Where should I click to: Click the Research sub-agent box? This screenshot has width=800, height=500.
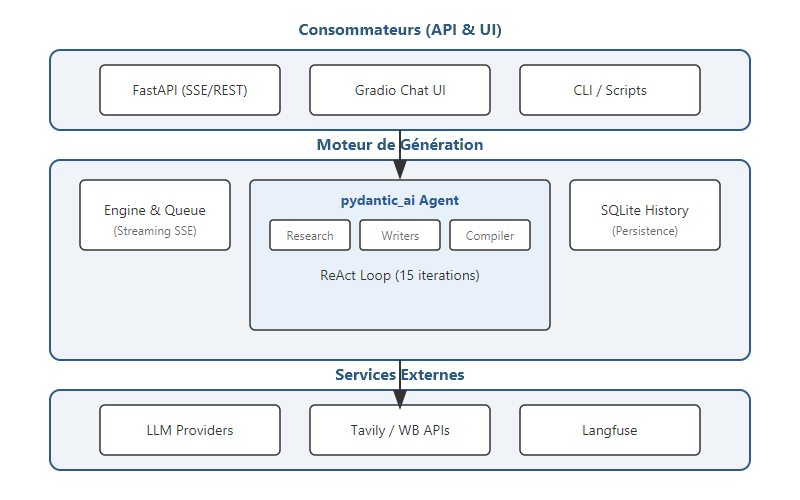[310, 235]
